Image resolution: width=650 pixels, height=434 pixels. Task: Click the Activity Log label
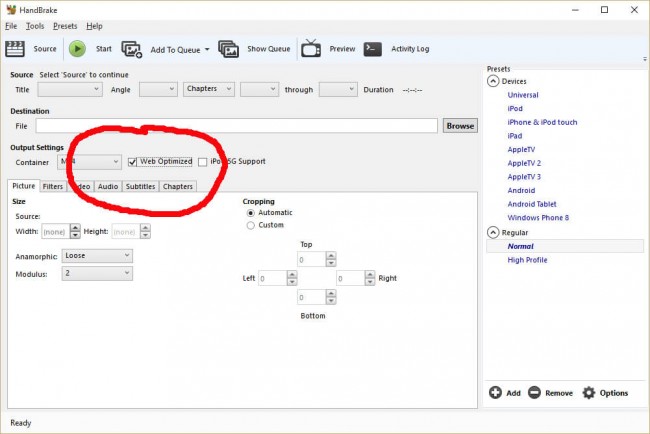[x=410, y=49]
